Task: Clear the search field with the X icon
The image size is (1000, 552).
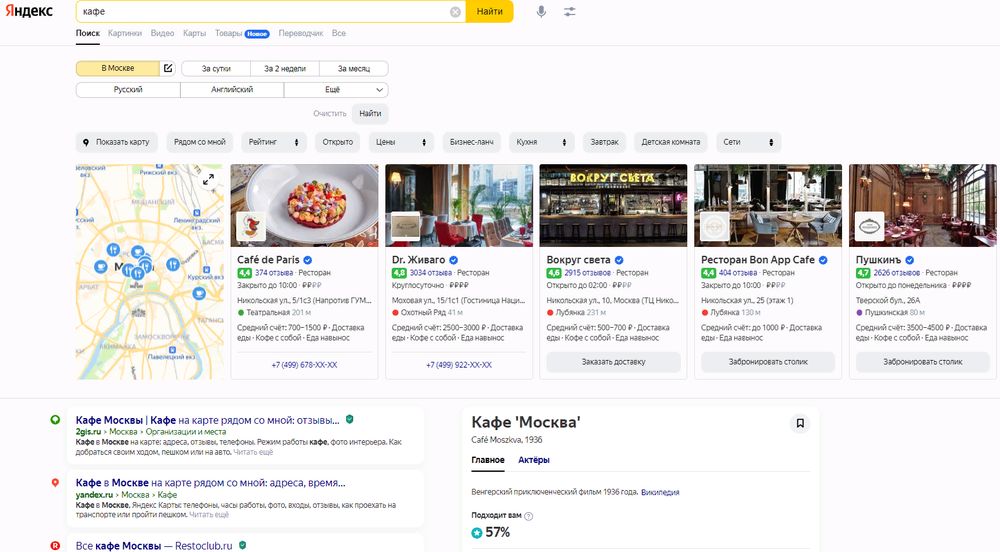Action: [455, 11]
